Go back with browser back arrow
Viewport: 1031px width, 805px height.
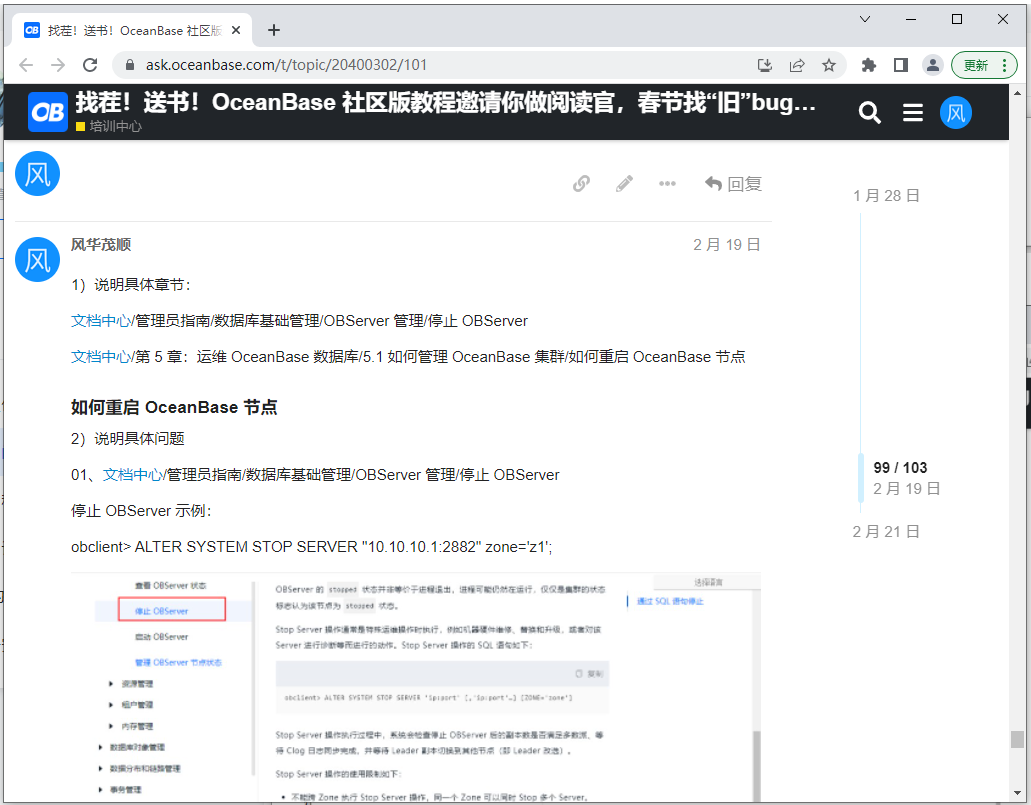tap(26, 65)
